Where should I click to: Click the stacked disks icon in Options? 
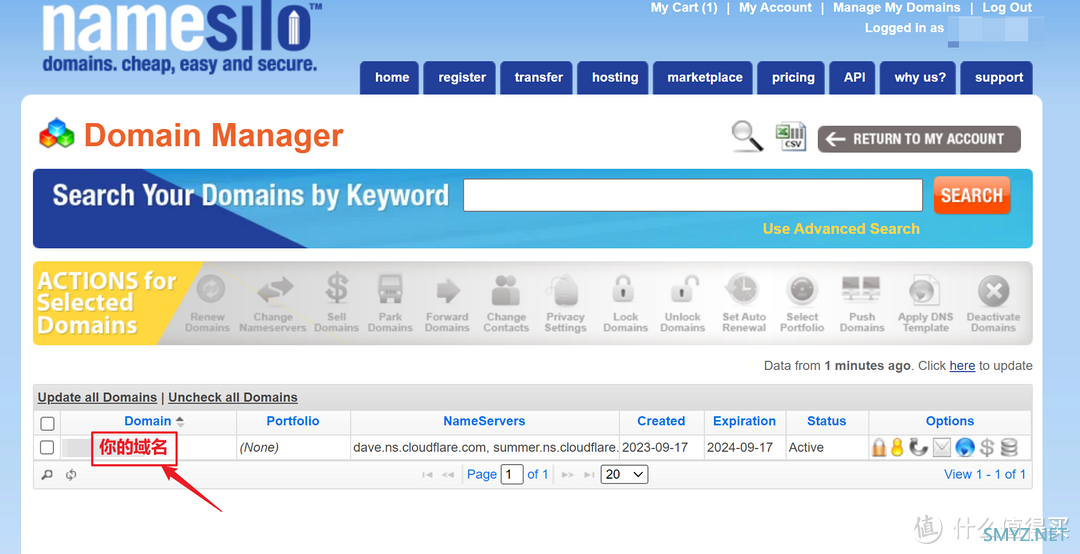click(1009, 447)
